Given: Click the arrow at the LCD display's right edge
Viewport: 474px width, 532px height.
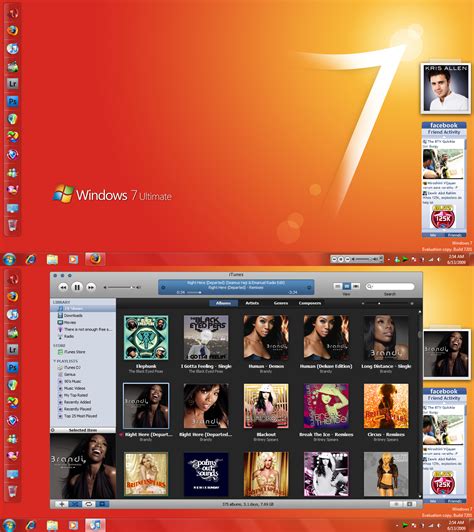Looking at the screenshot, I should [x=309, y=287].
